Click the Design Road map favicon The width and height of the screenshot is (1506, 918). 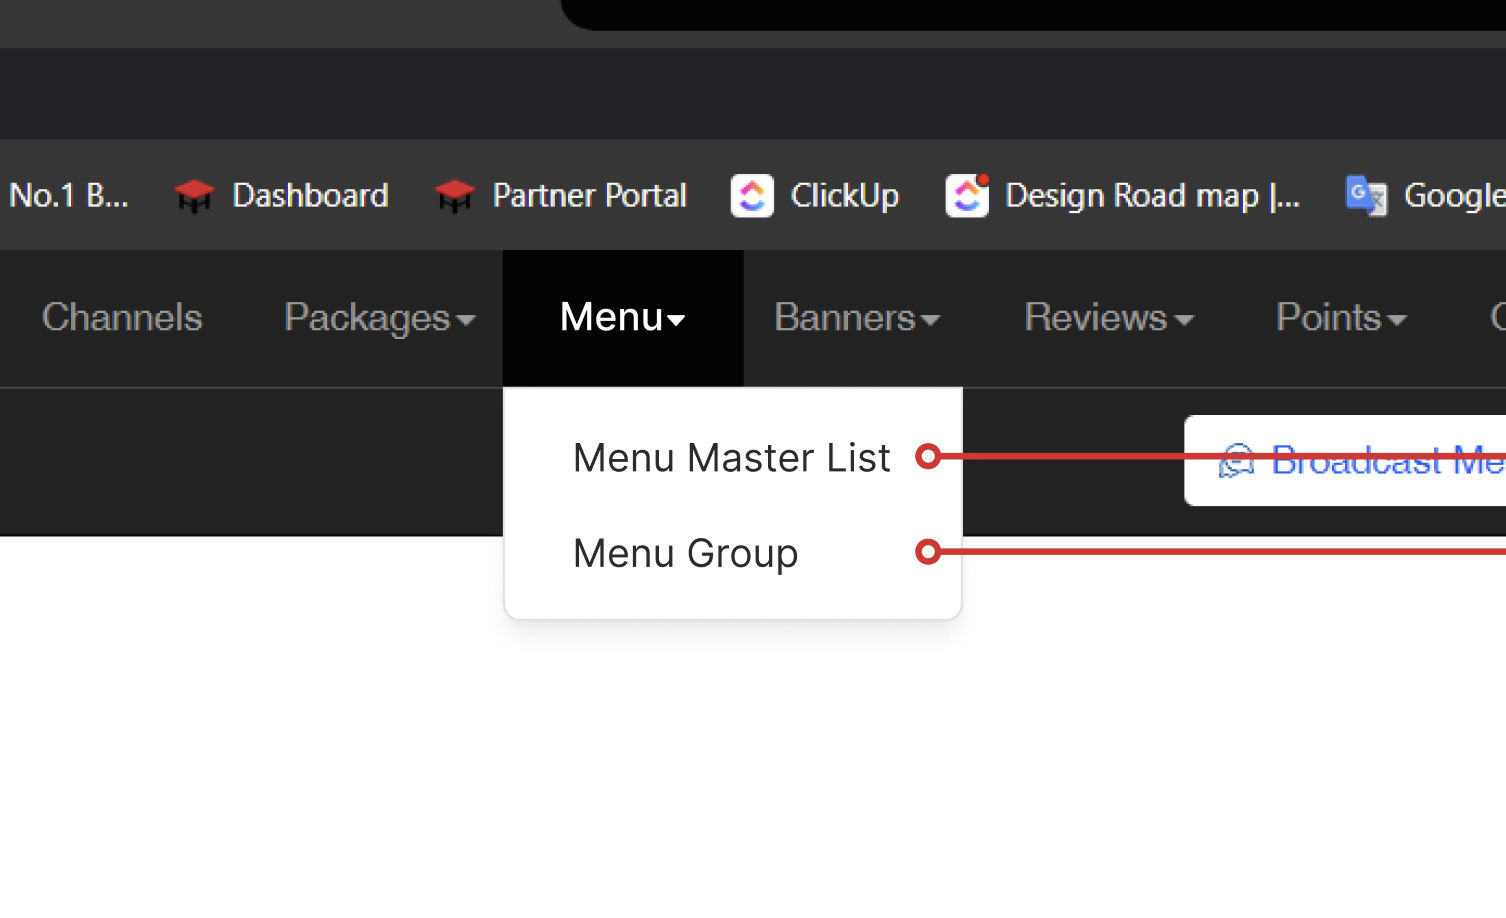(x=967, y=196)
